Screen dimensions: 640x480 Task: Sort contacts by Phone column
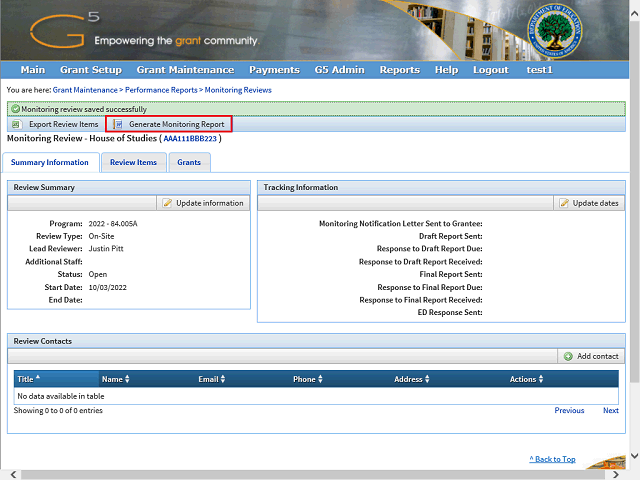point(307,379)
